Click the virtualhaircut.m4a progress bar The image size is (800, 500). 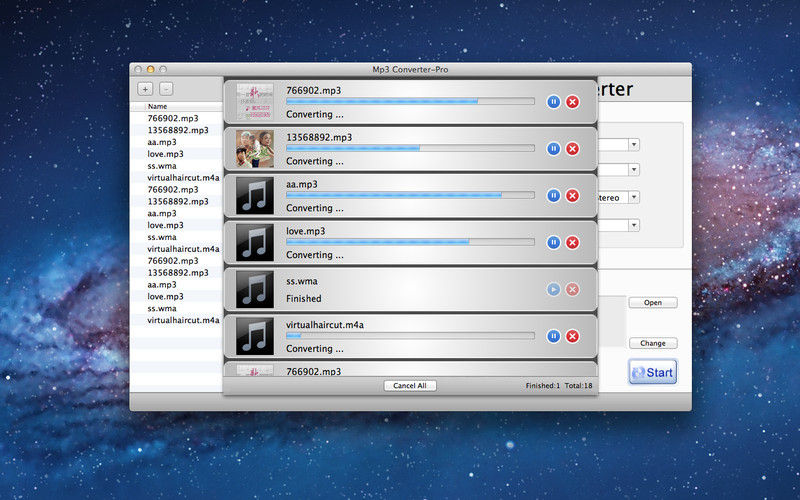[410, 336]
